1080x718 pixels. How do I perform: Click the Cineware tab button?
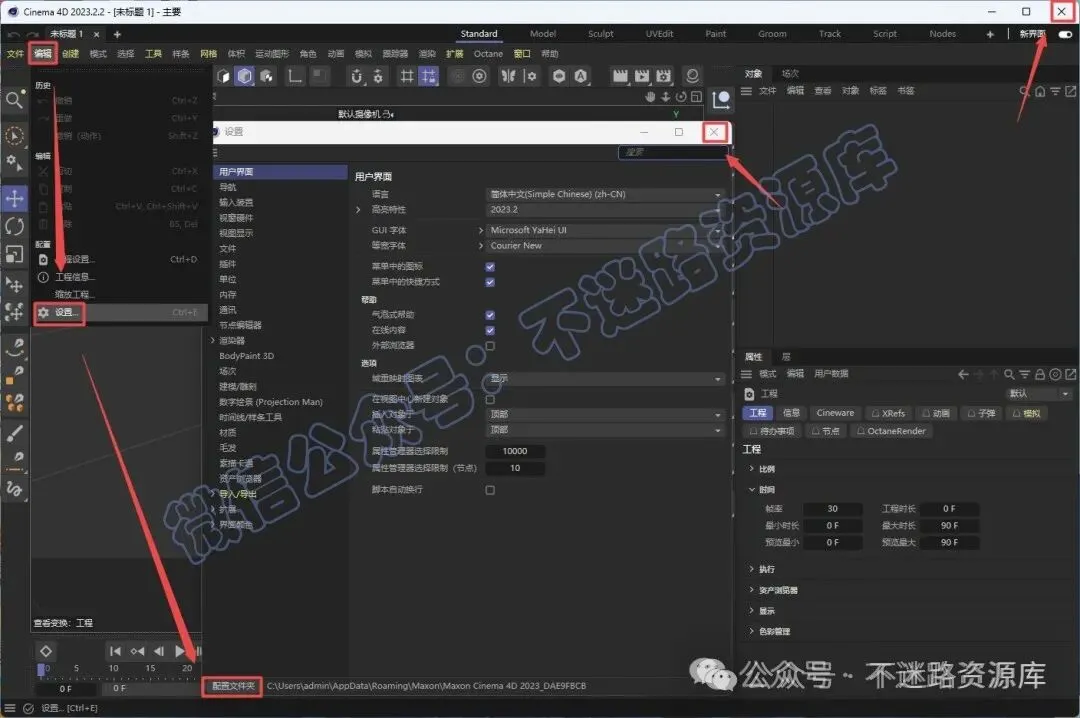tap(835, 413)
